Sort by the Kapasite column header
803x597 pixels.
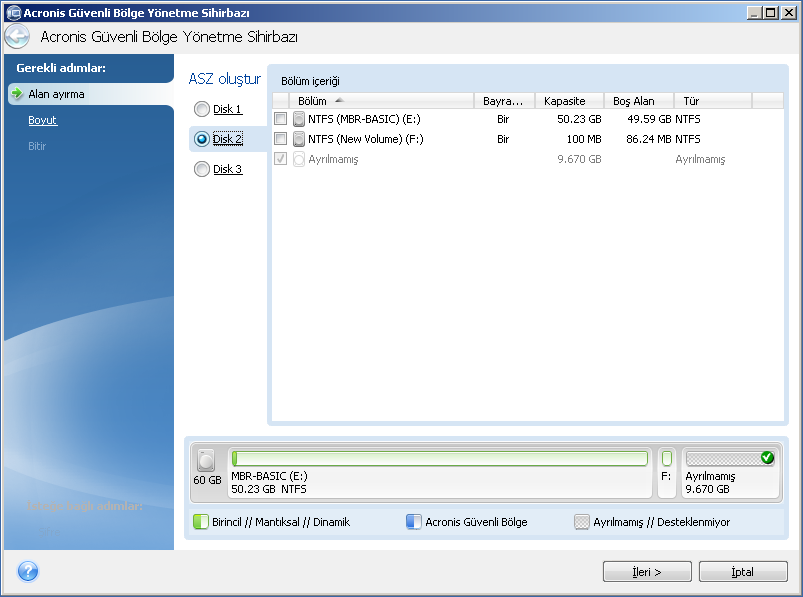click(x=569, y=101)
